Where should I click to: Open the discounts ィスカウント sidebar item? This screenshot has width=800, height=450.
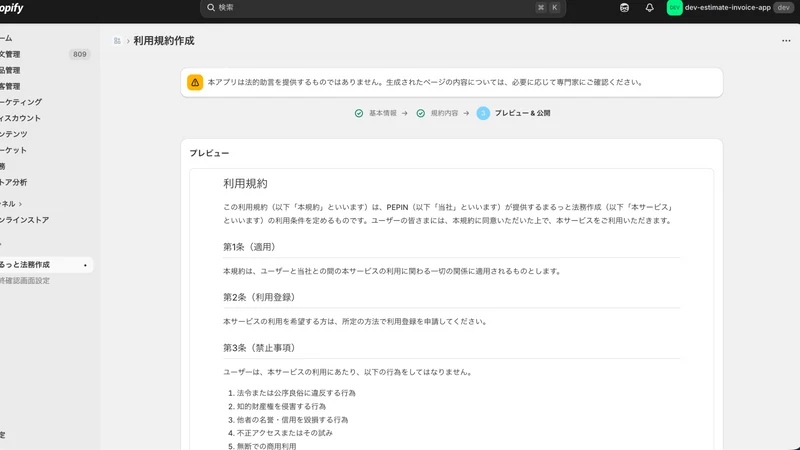click(45, 118)
